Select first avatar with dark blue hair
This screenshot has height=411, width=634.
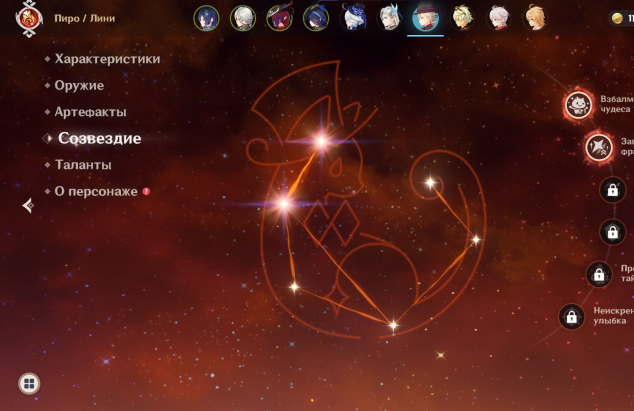206,18
